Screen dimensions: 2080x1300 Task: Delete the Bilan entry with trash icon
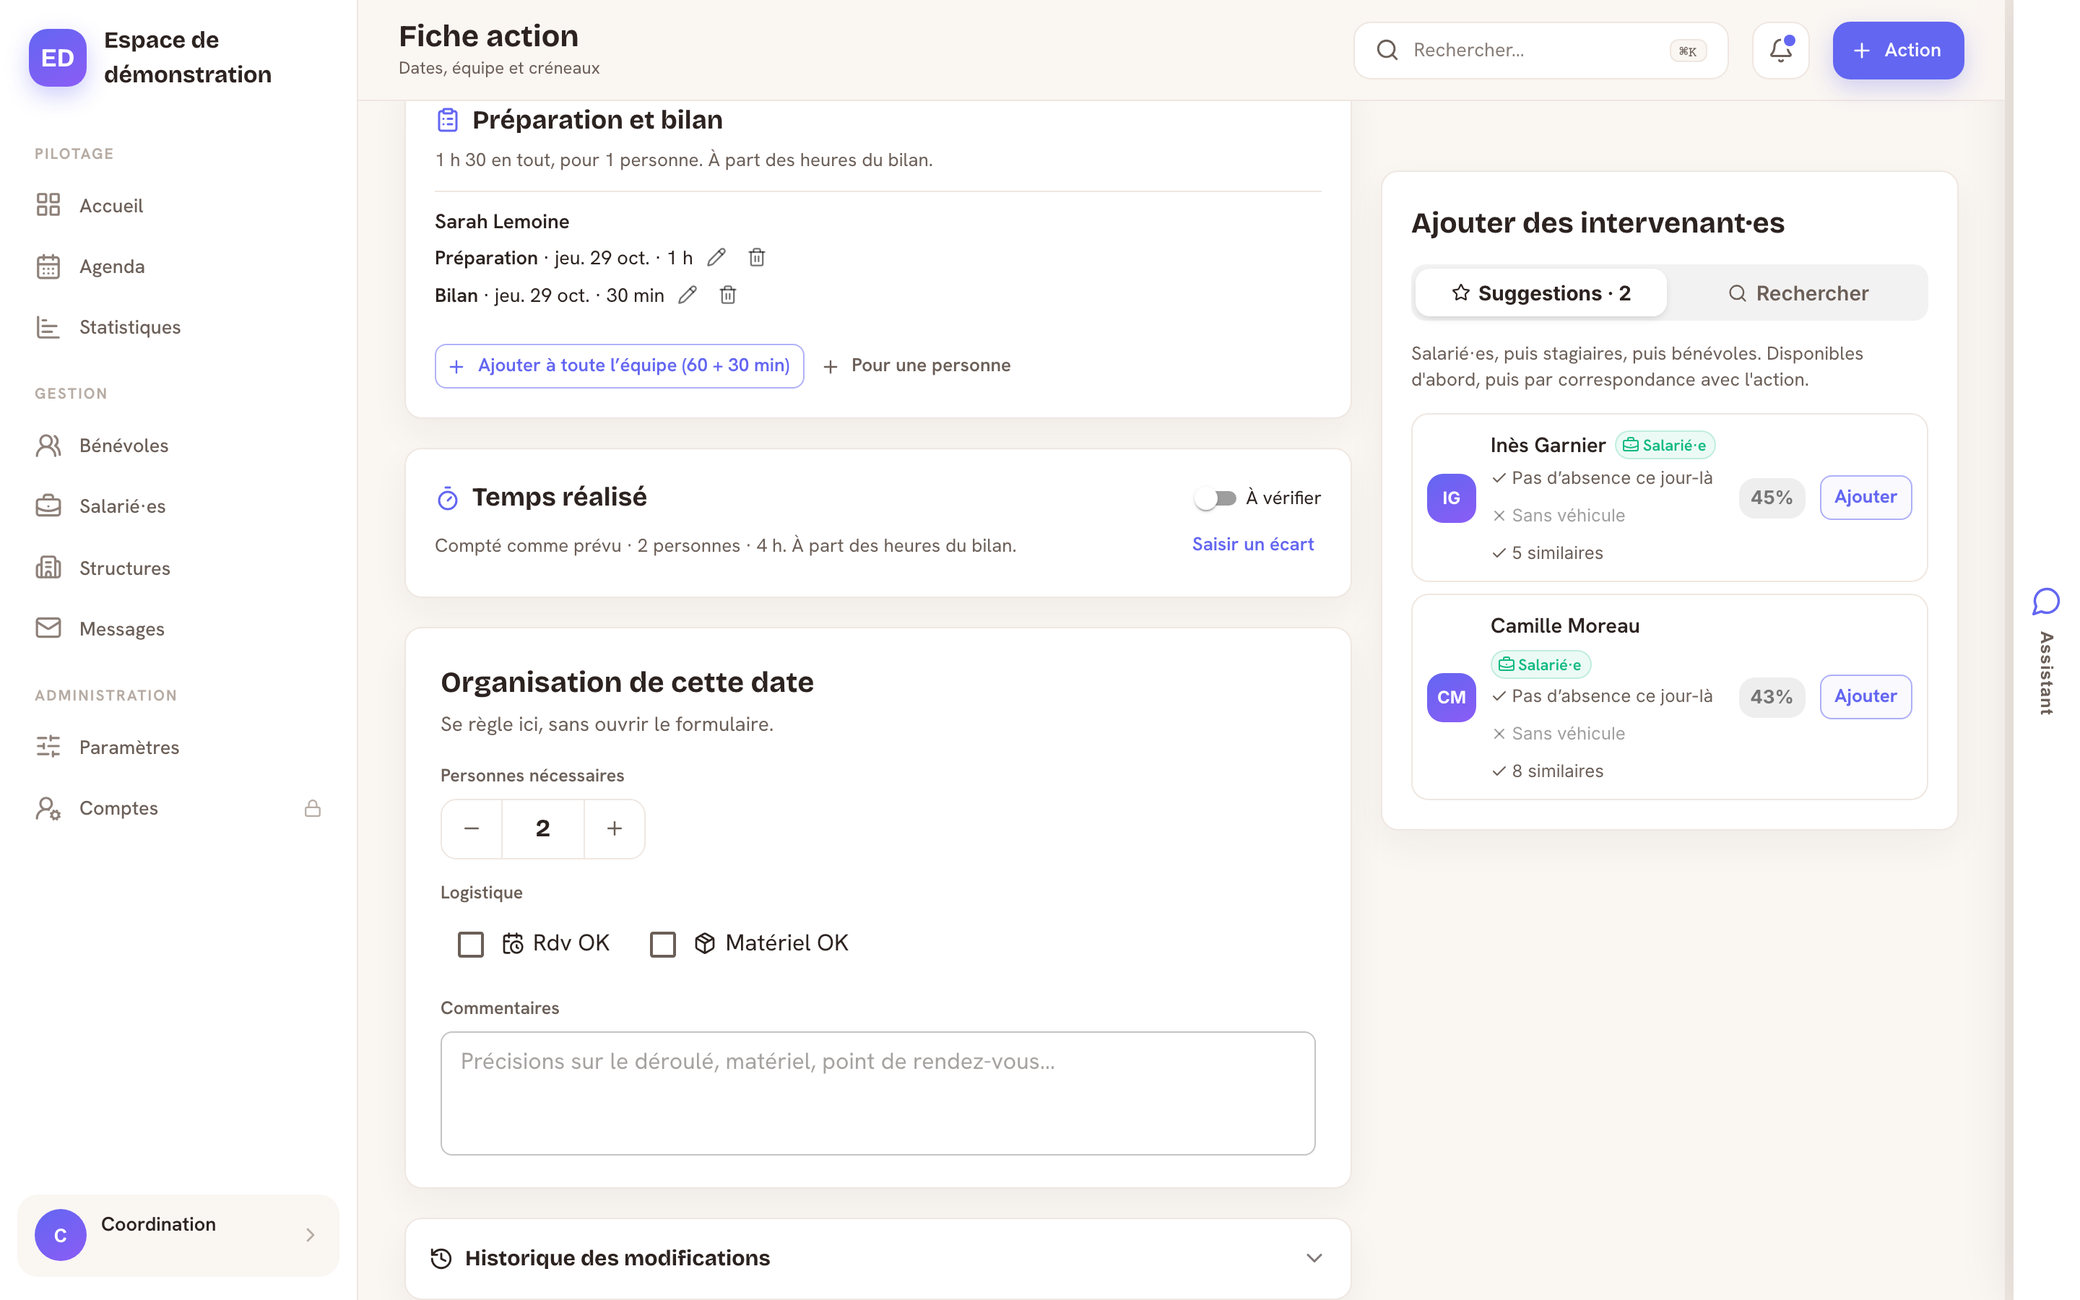(728, 295)
